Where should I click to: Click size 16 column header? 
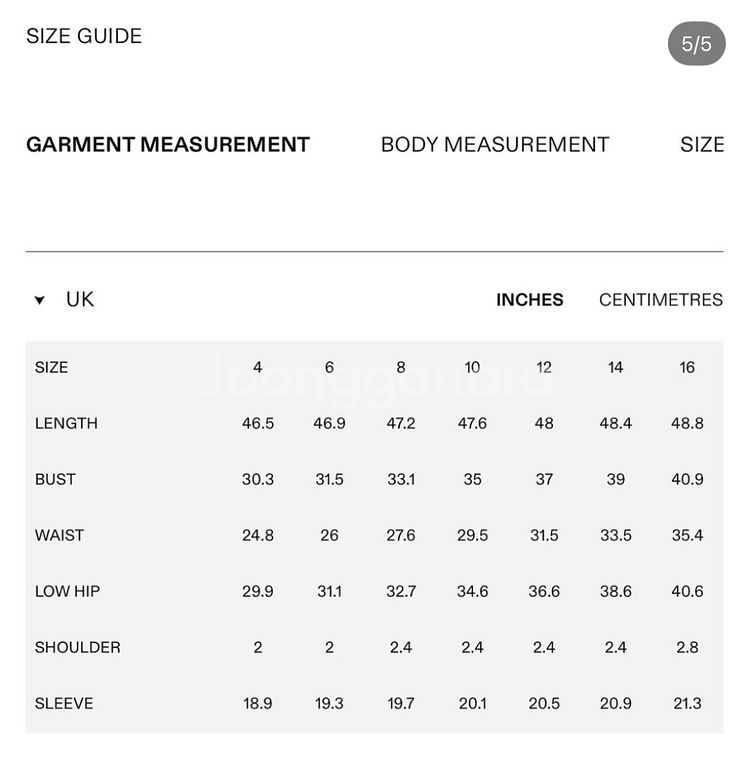(x=687, y=367)
